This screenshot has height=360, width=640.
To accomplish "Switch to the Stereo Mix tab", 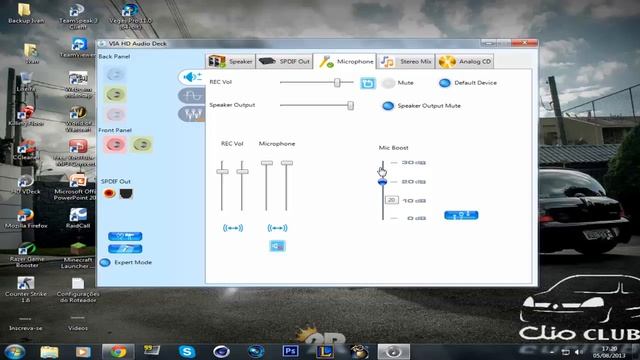I will coord(406,61).
